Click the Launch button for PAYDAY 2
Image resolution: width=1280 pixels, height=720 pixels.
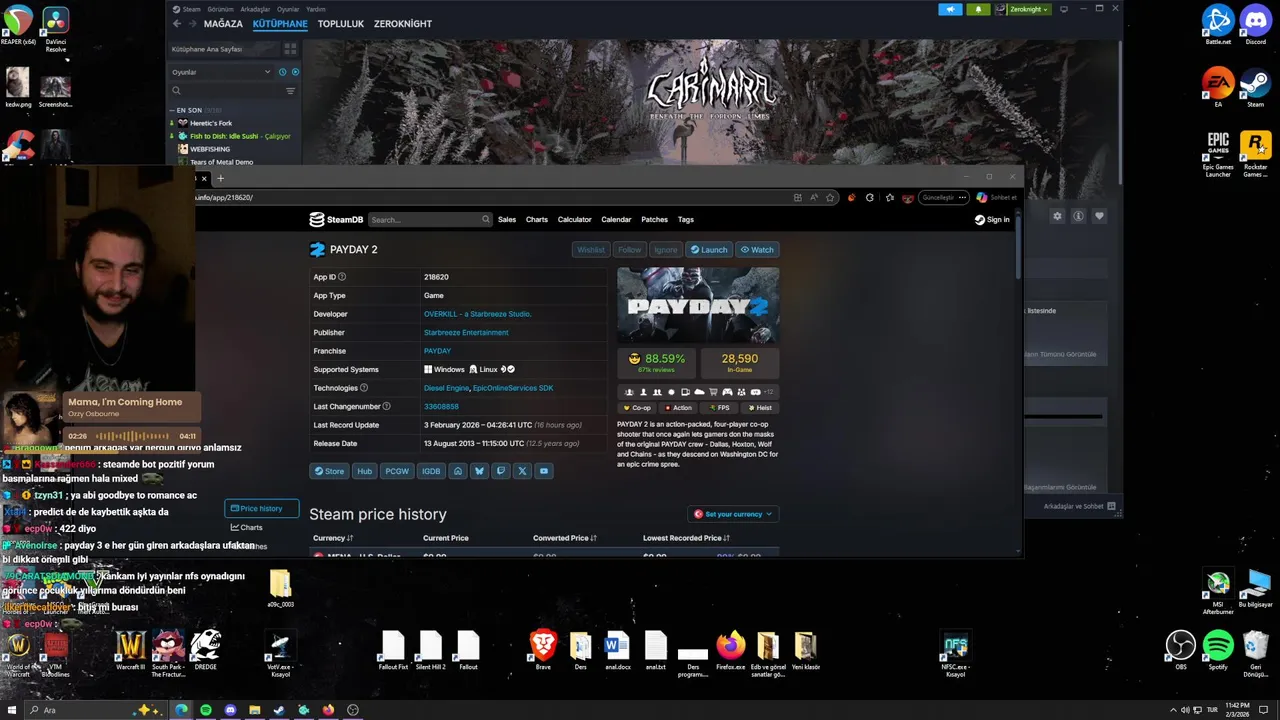[709, 250]
